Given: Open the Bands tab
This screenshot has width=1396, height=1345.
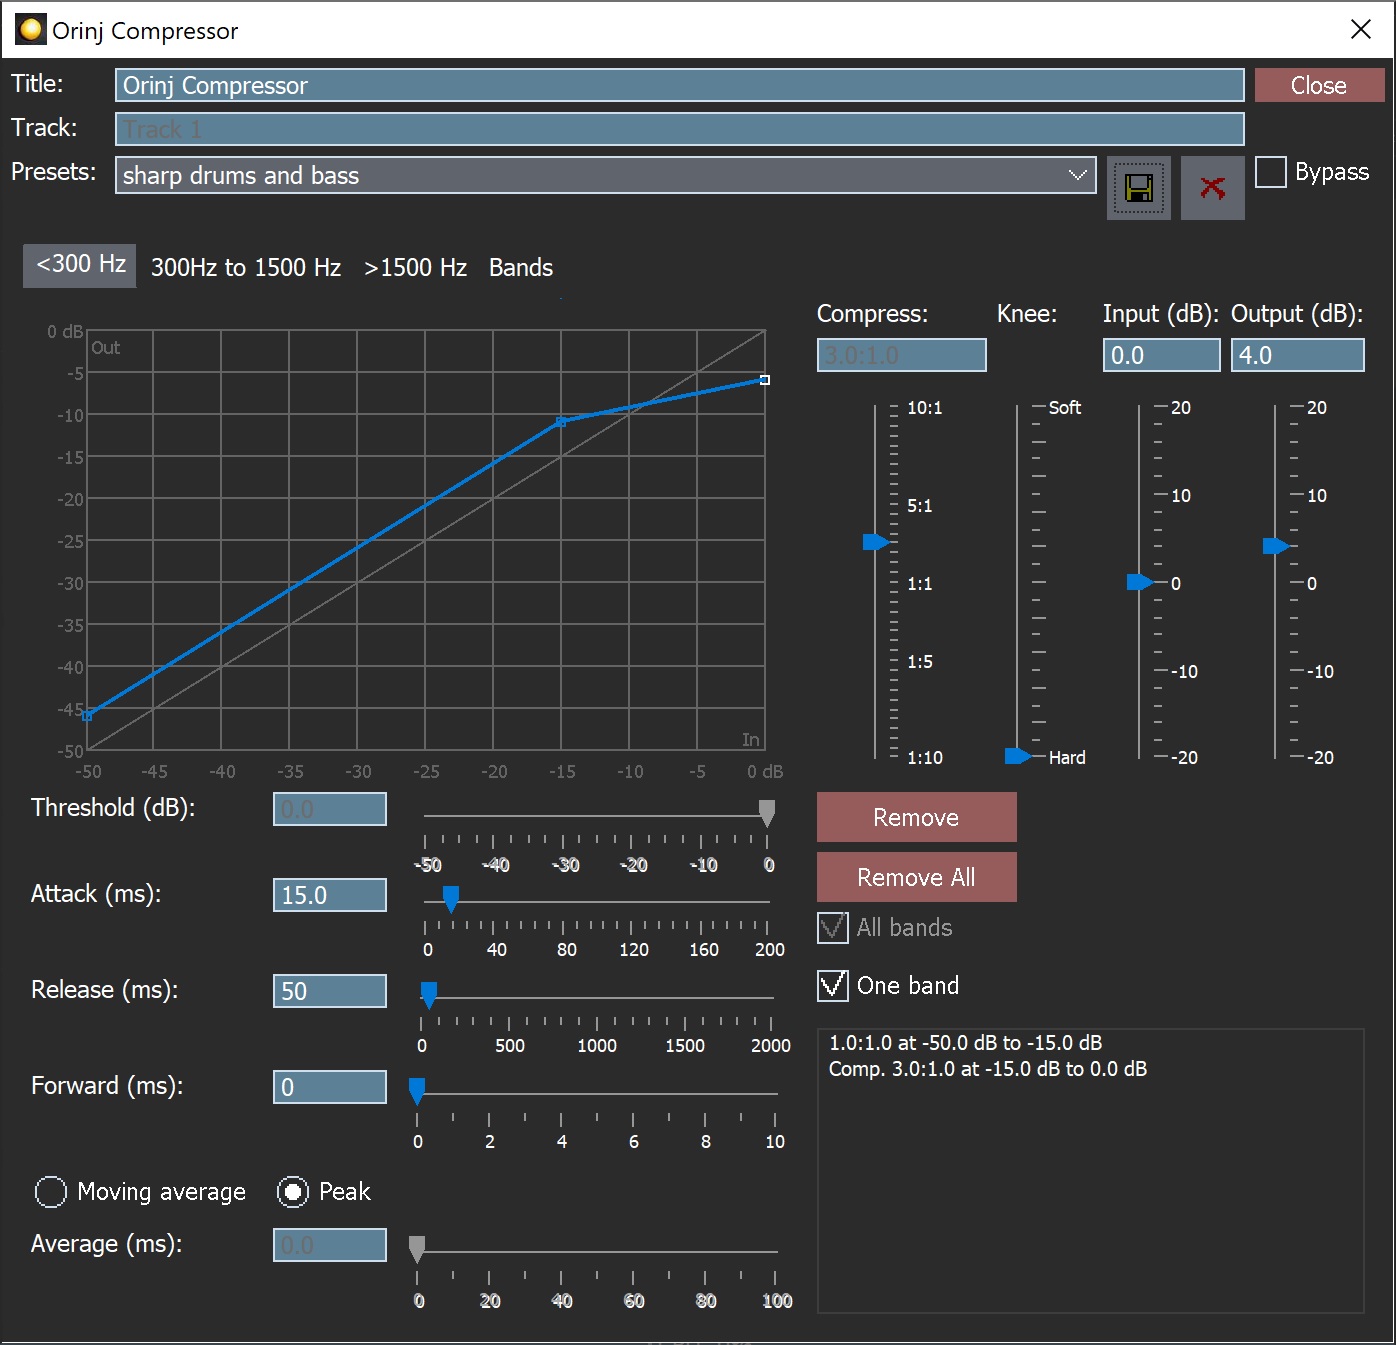Looking at the screenshot, I should tap(520, 268).
